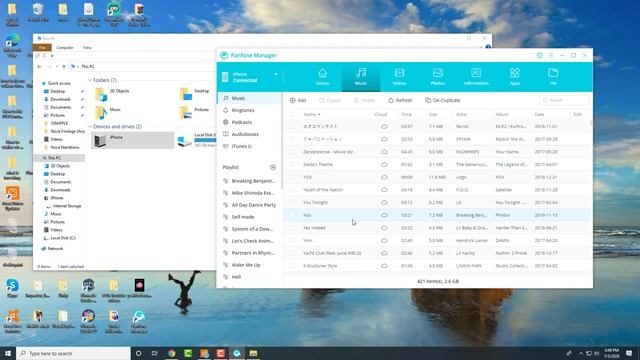Check the box for X-Ecutioner Style
The width and height of the screenshot is (640, 360).
(x=292, y=266)
